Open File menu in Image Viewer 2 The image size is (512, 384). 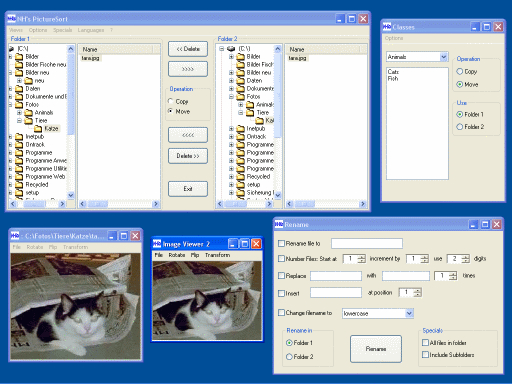pyautogui.click(x=159, y=255)
